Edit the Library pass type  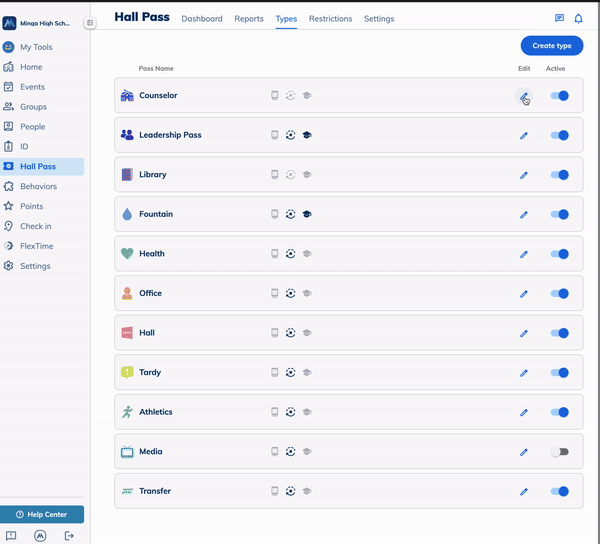523,175
